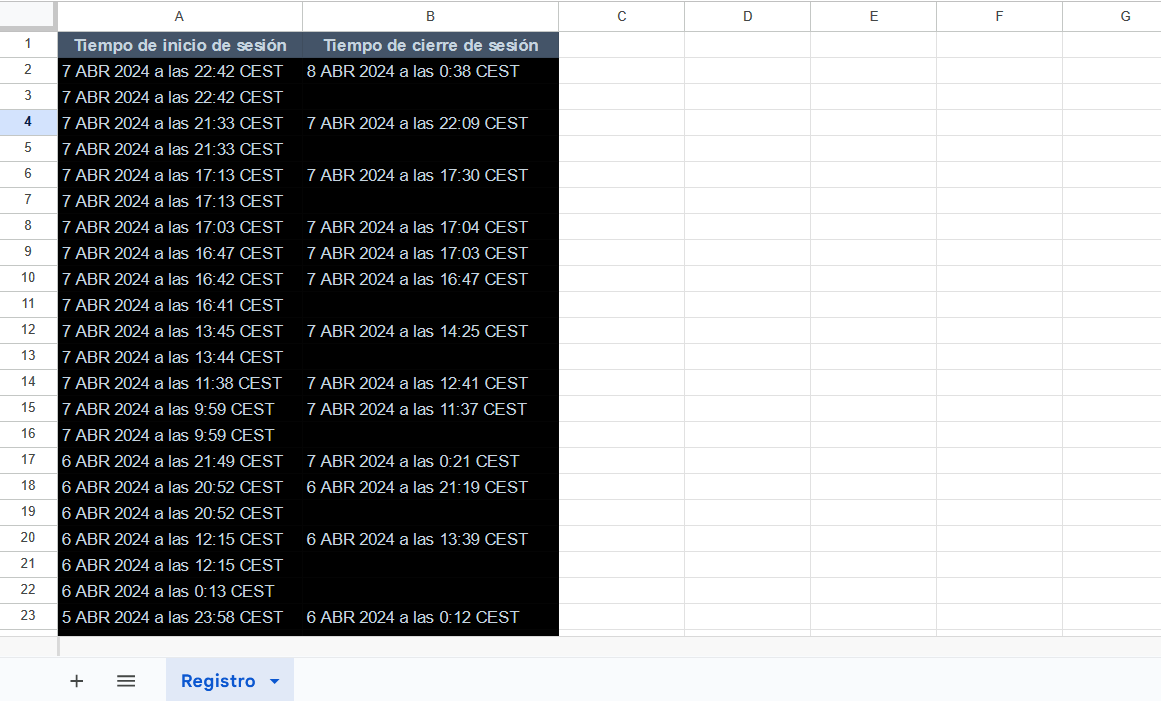Image resolution: width=1161 pixels, height=701 pixels.
Task: Select column E header
Action: 874,16
